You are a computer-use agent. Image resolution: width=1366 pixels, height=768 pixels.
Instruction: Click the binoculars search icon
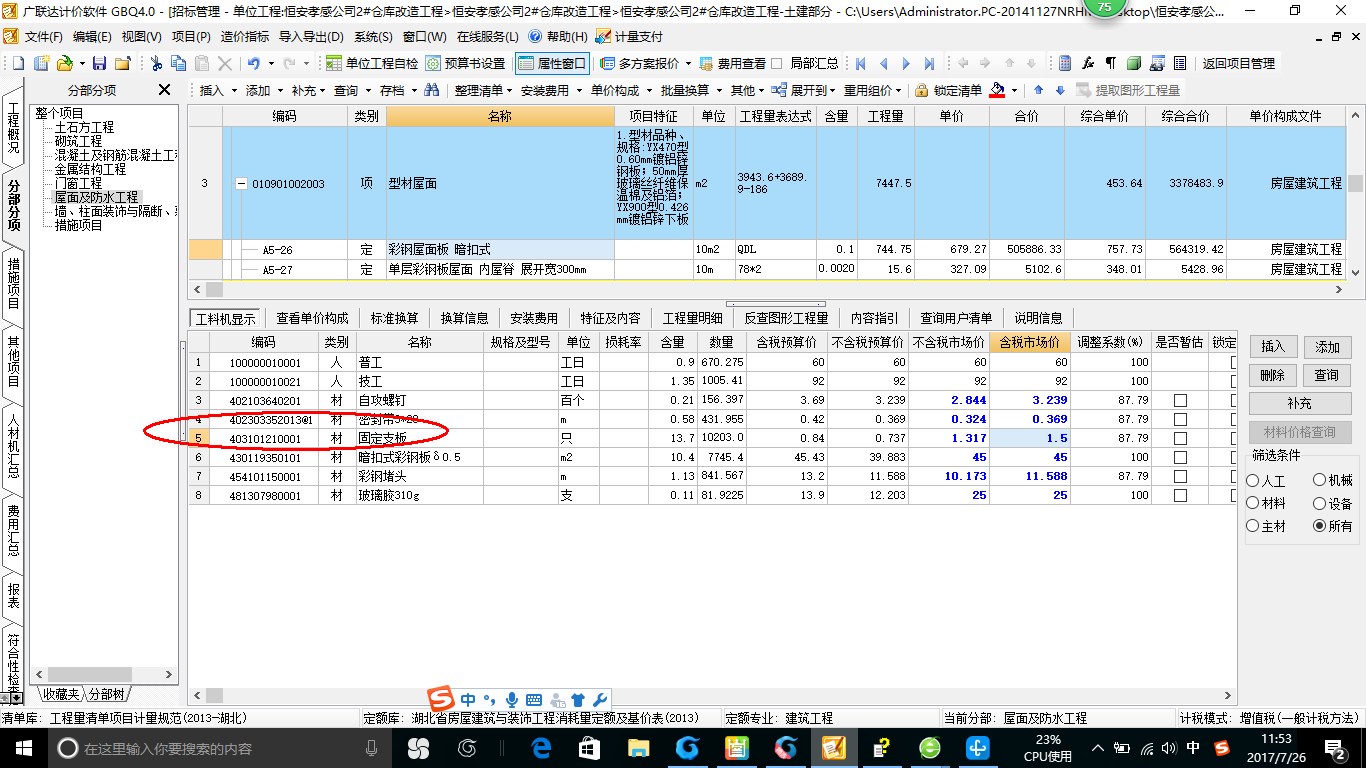(x=432, y=90)
